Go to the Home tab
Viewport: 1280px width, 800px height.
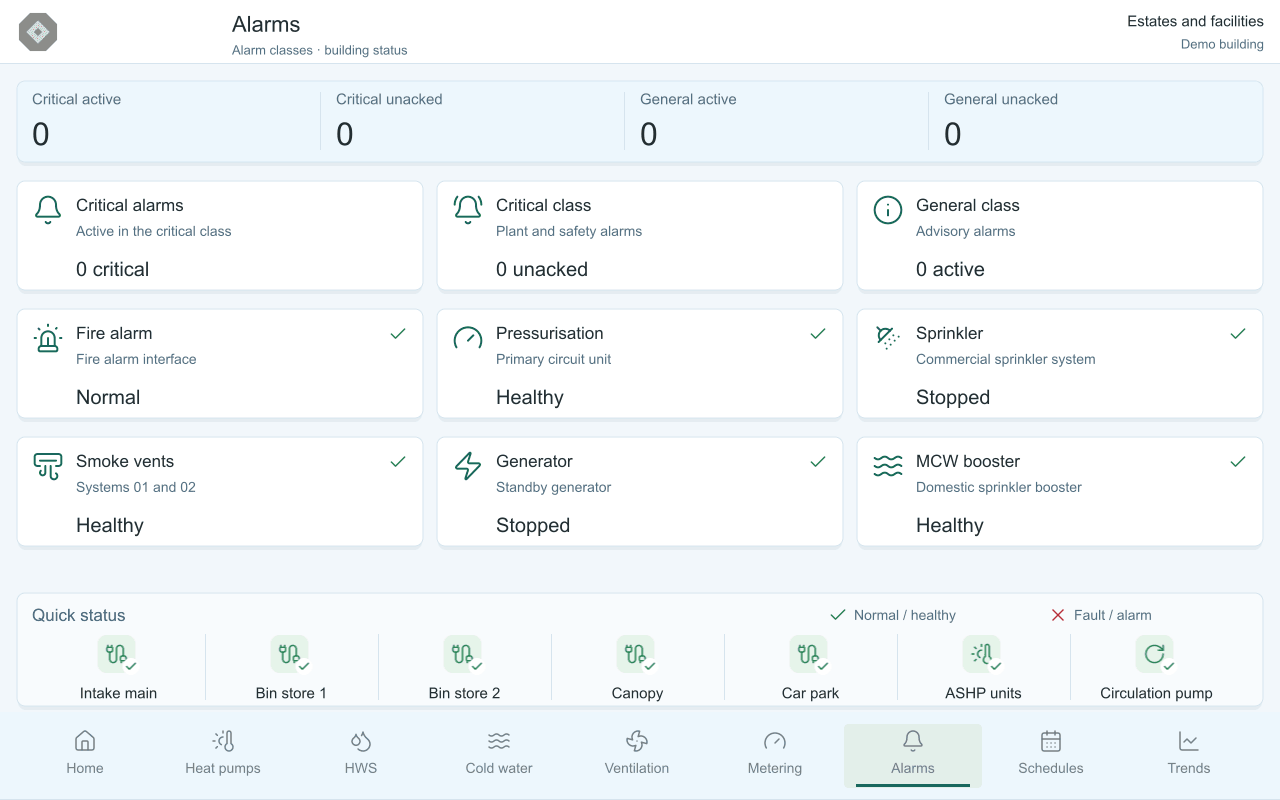(x=85, y=754)
